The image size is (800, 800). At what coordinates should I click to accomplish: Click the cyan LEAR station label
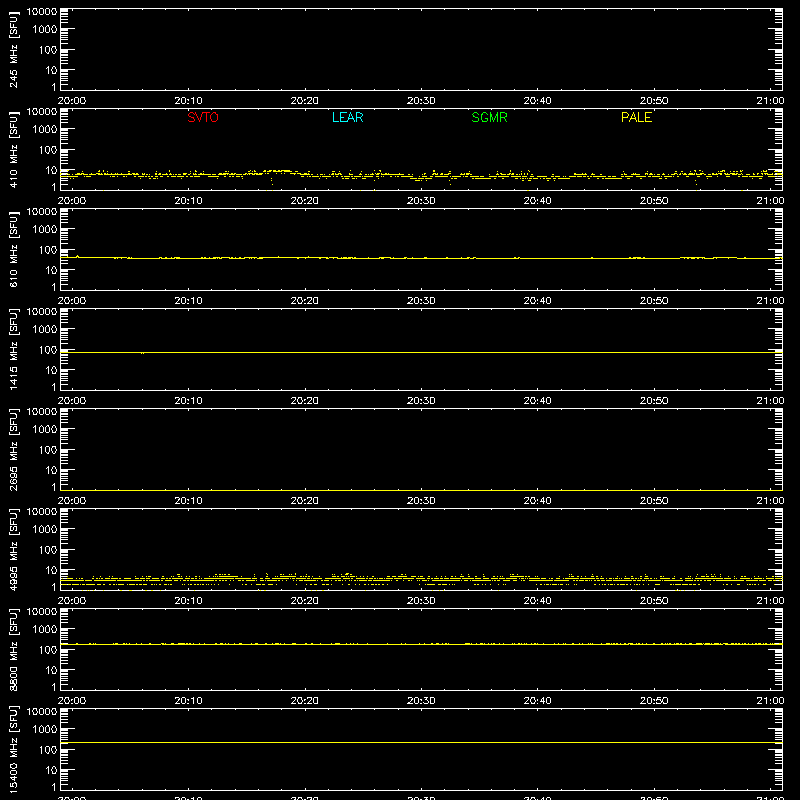[x=347, y=117]
